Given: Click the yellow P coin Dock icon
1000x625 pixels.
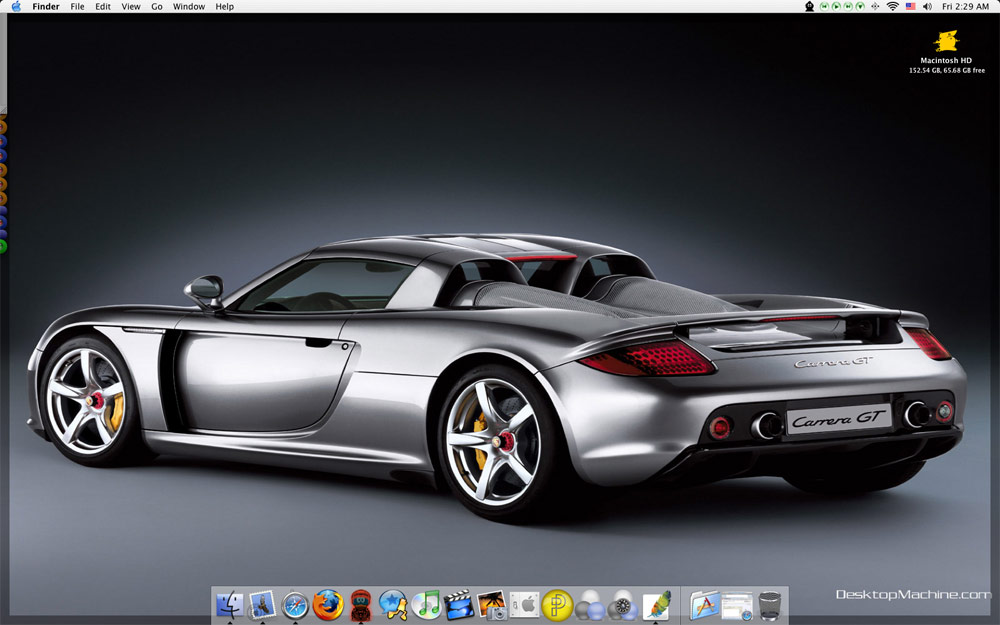Looking at the screenshot, I should pos(557,605).
